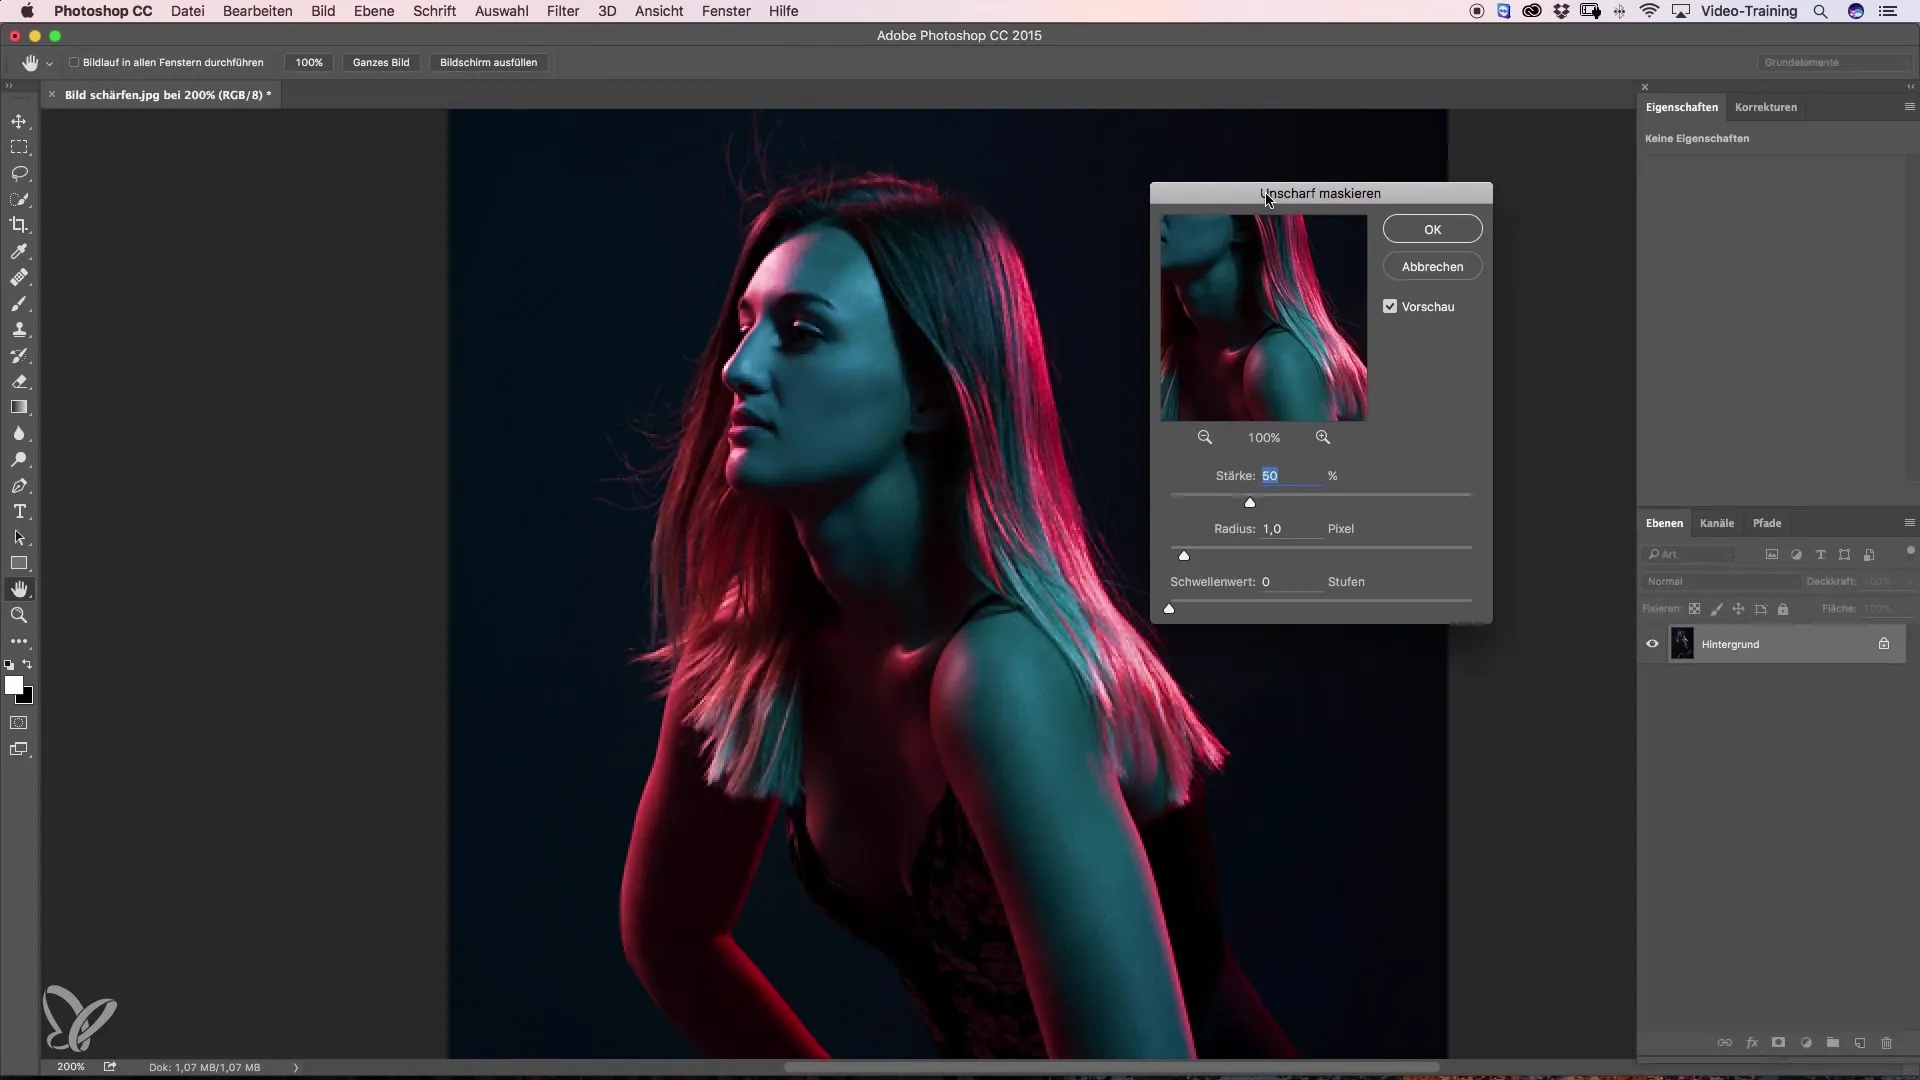Add layer mask icon
The image size is (1920, 1080).
(x=1778, y=1043)
